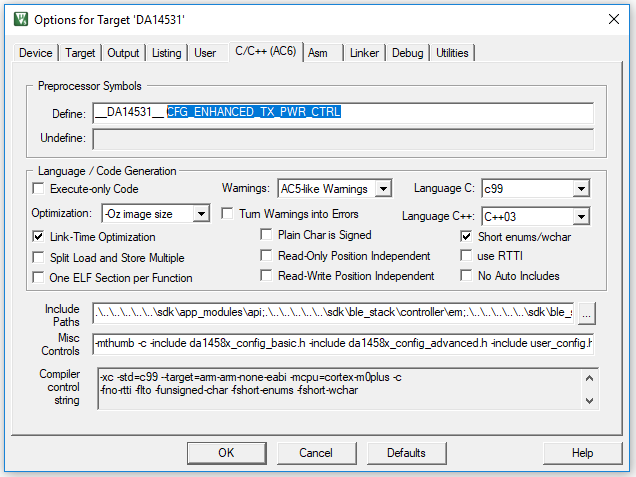
Task: Open the Optimization level dropdown
Action: tap(201, 213)
